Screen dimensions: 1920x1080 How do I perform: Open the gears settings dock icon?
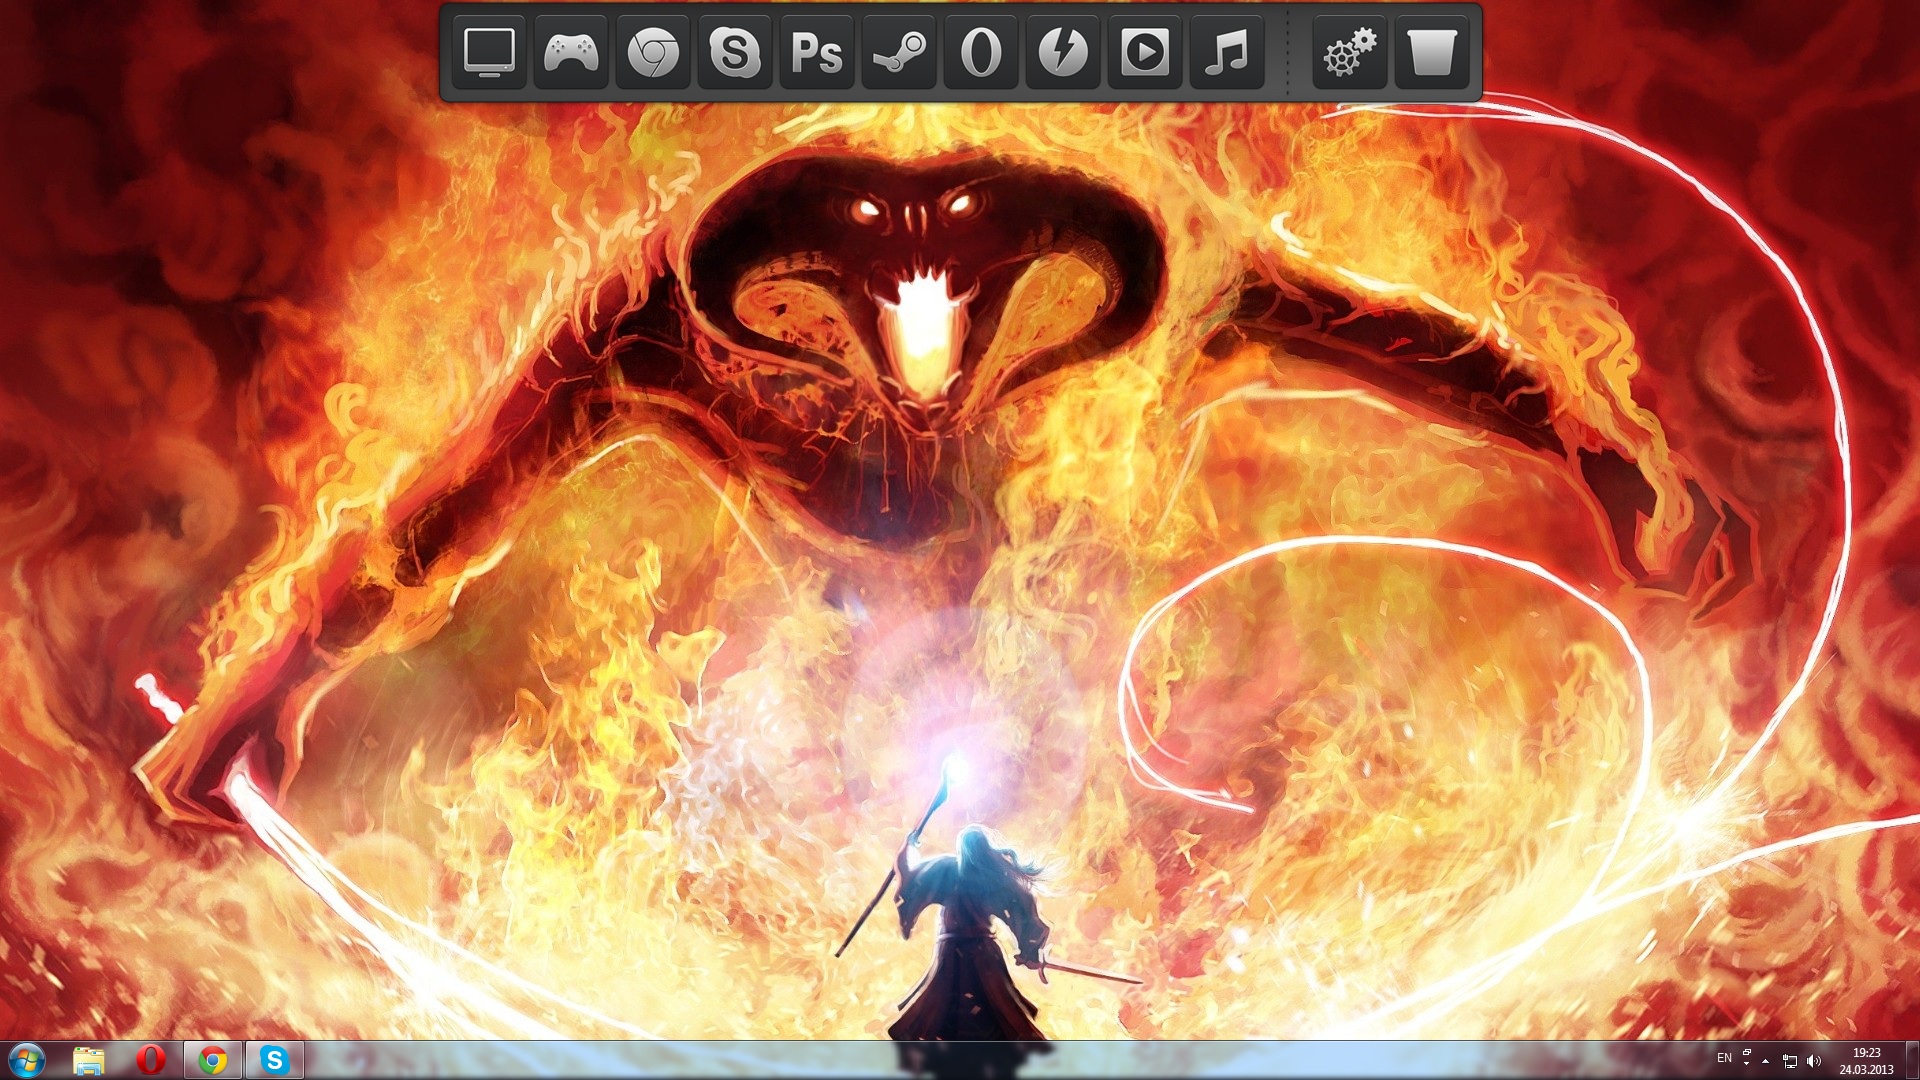1349,52
